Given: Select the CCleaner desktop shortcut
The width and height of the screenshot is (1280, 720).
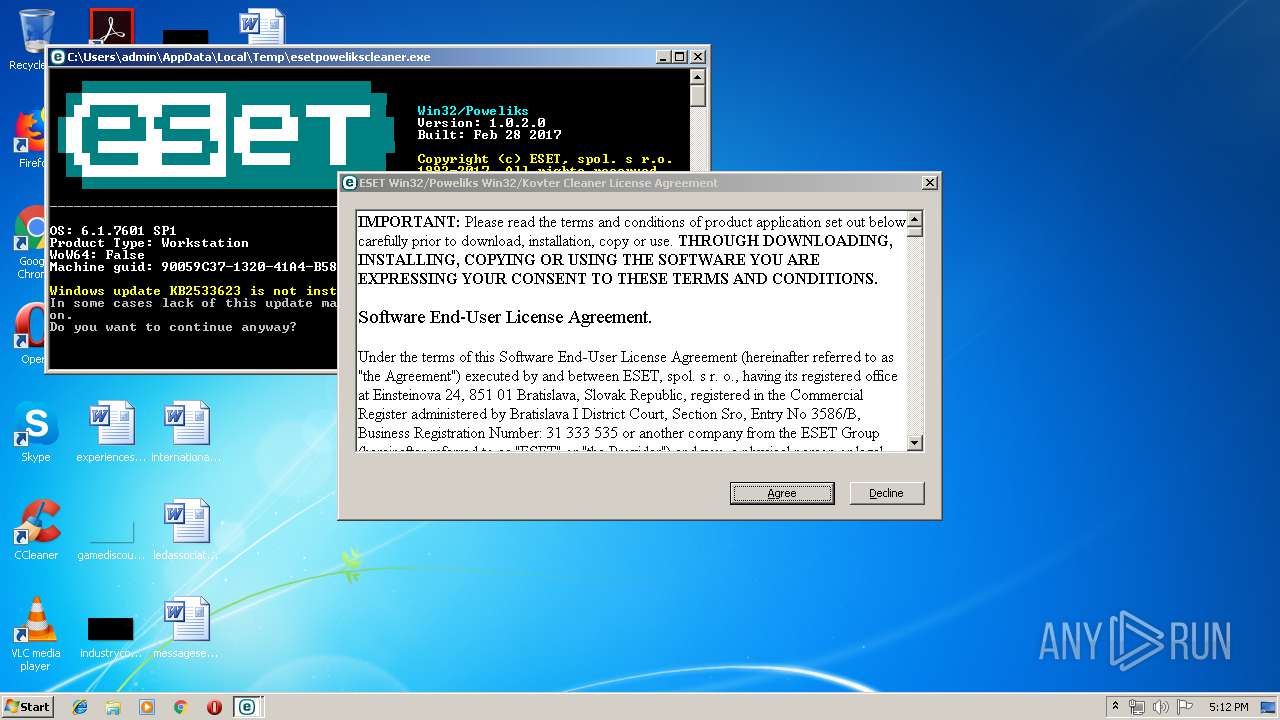Looking at the screenshot, I should 36,530.
